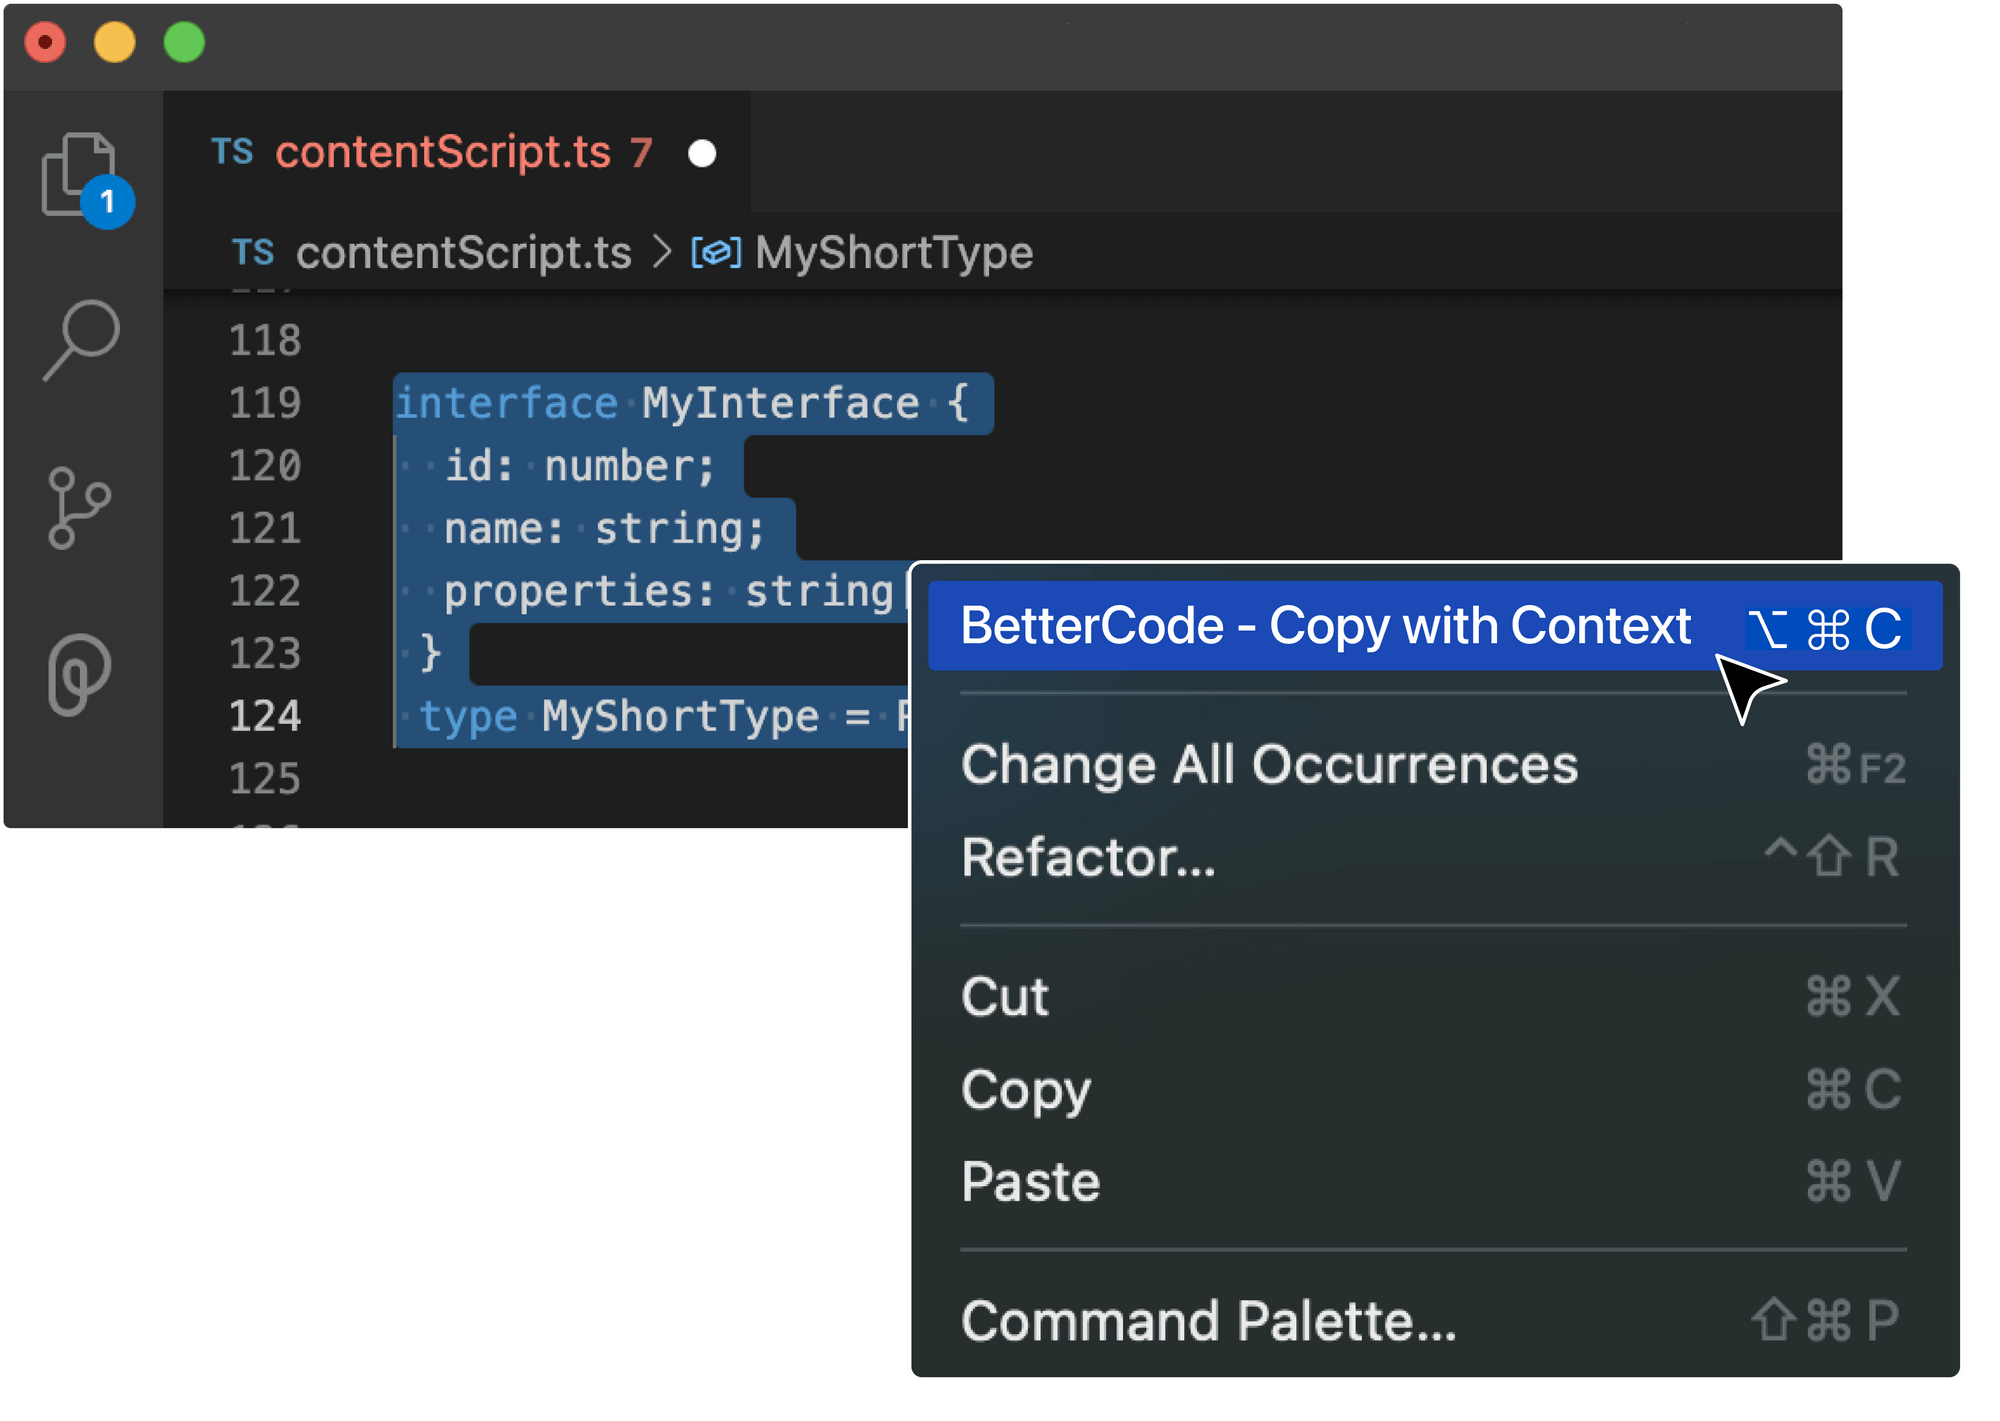Viewport: 2000px width, 1421px height.
Task: Click line number 122 in gutter
Action: [x=265, y=591]
